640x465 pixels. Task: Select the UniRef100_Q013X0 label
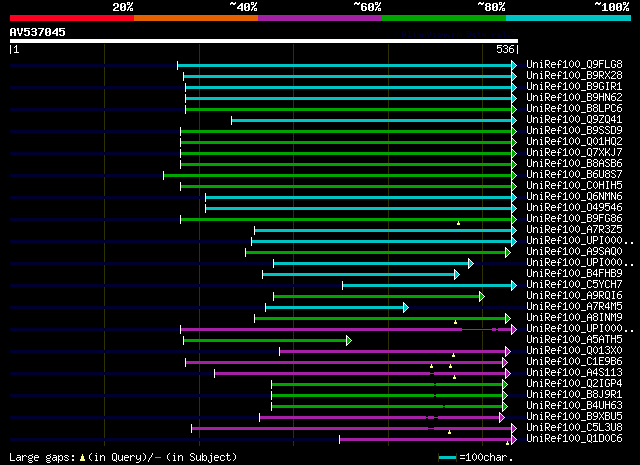coord(574,351)
